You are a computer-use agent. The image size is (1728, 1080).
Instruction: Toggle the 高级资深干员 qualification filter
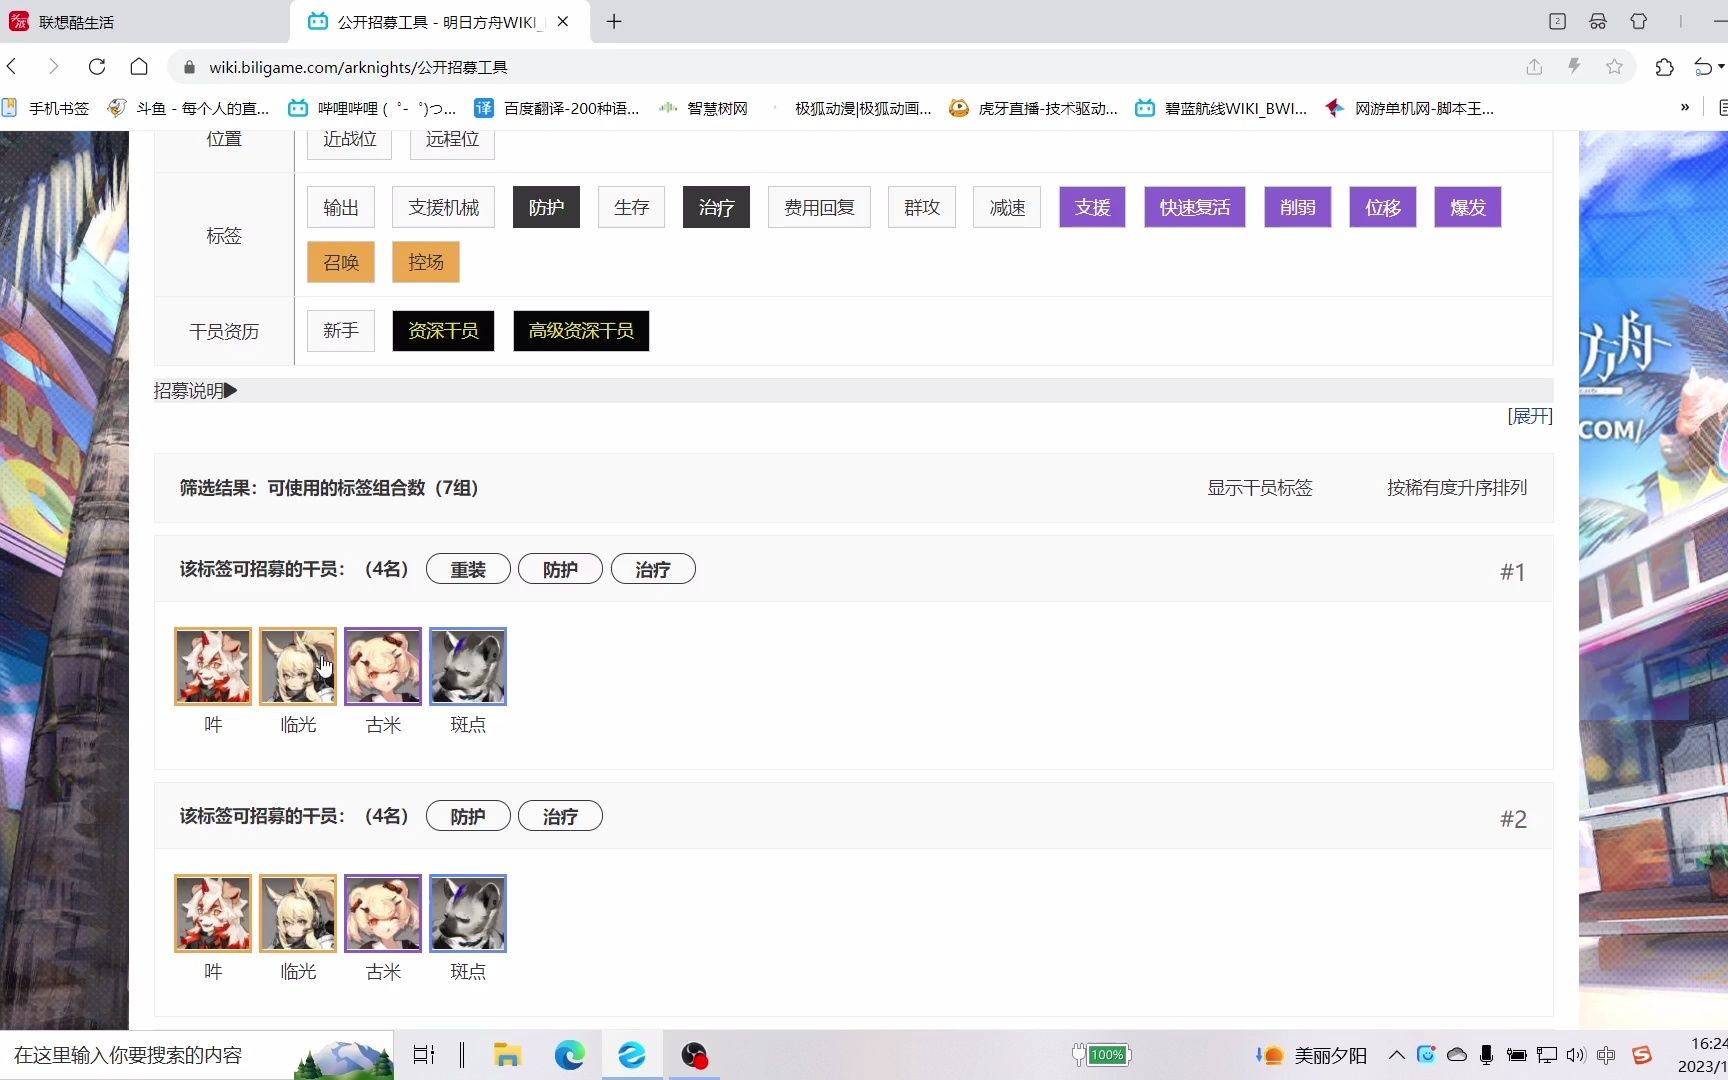click(x=581, y=331)
